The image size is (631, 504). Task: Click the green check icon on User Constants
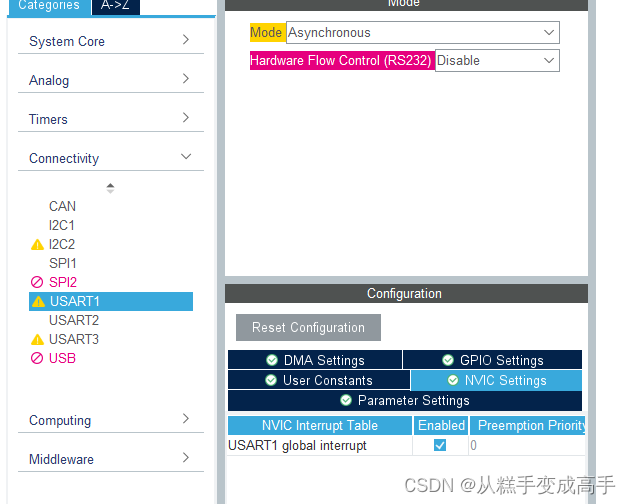point(271,380)
